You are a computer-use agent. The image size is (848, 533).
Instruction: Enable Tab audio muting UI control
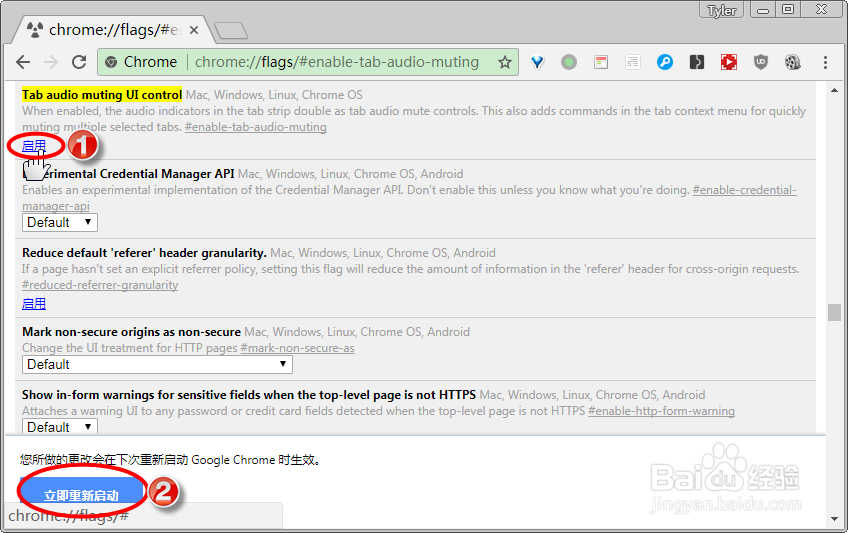tap(34, 145)
